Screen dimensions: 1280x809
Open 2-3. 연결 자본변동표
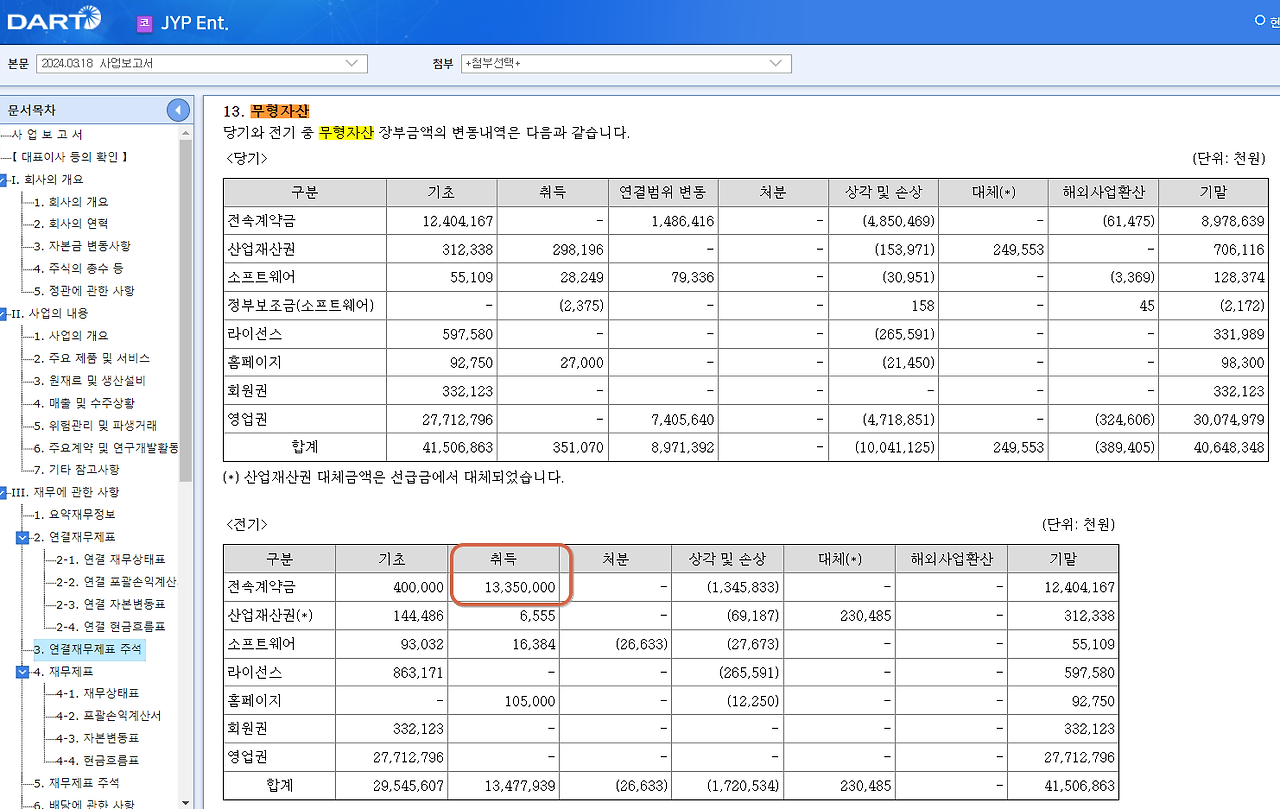(x=111, y=604)
